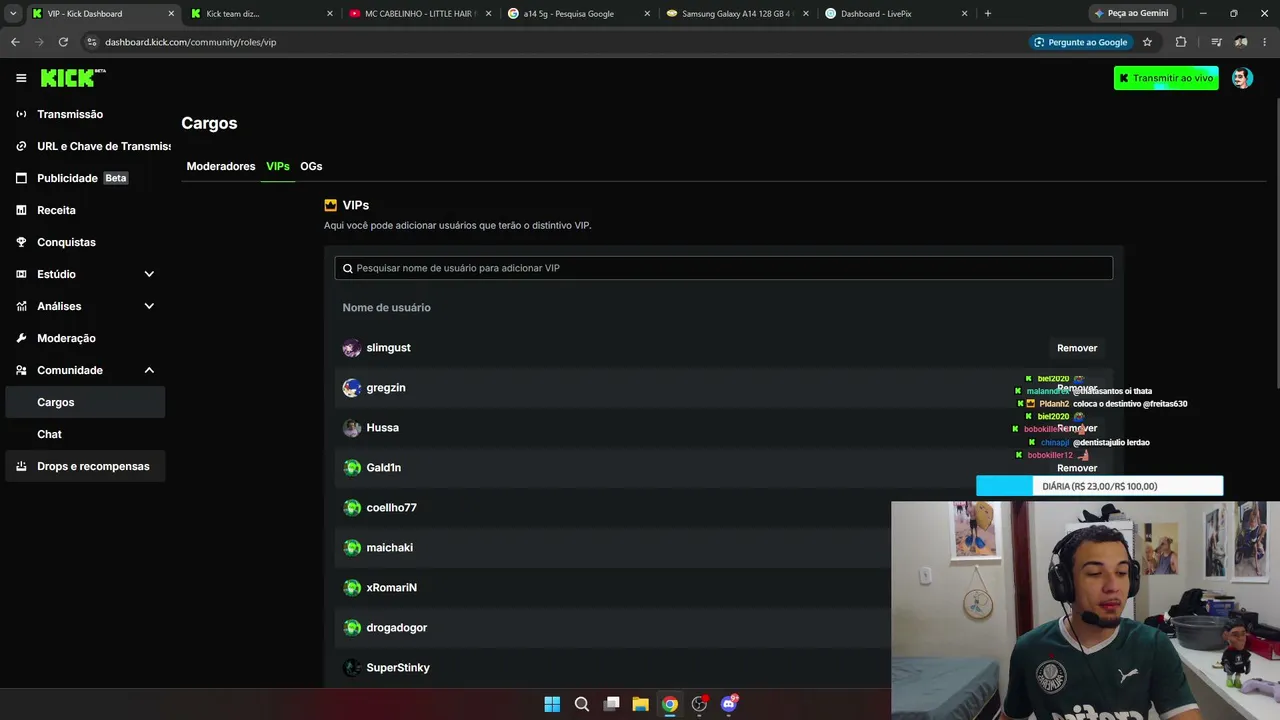Open the profile avatar at top right
Screen dimensions: 1280x720
pyautogui.click(x=1242, y=78)
